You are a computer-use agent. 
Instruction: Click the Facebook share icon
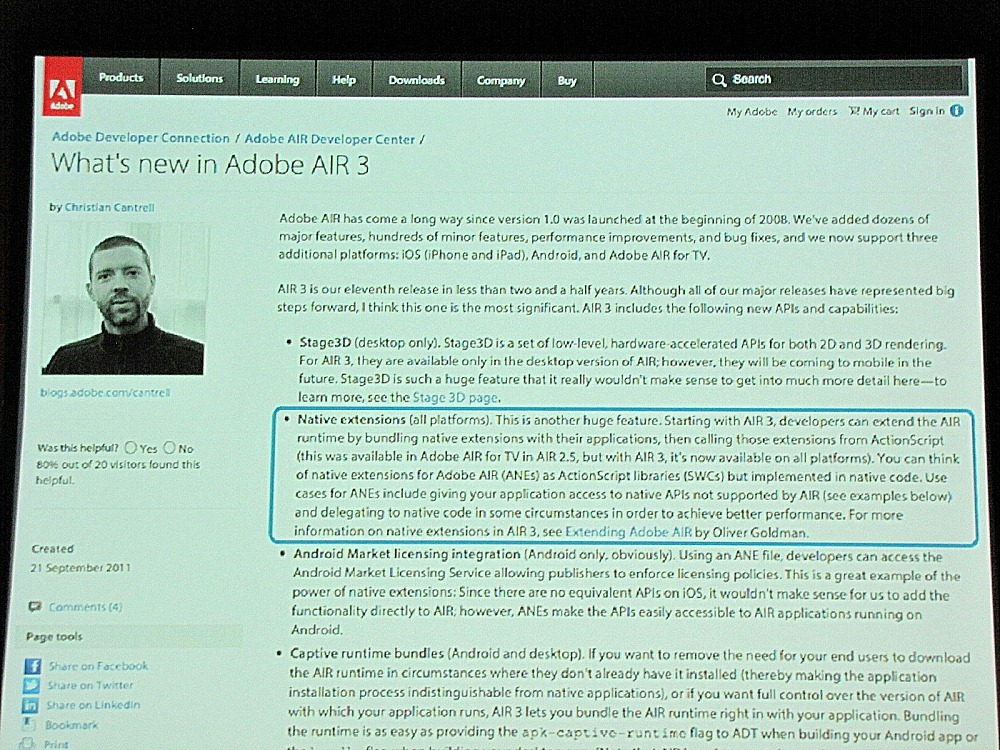[x=33, y=666]
